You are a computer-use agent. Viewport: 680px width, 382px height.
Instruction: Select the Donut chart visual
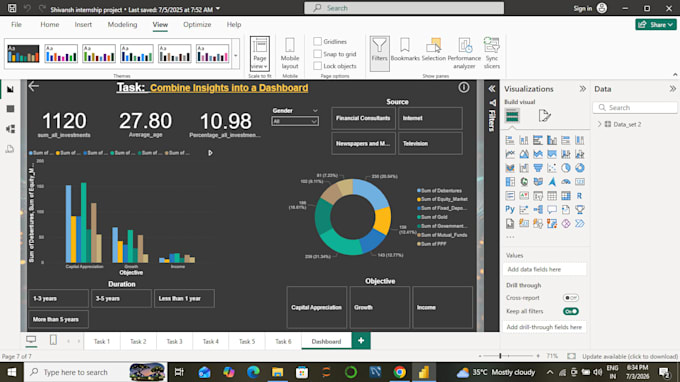[x=579, y=168]
